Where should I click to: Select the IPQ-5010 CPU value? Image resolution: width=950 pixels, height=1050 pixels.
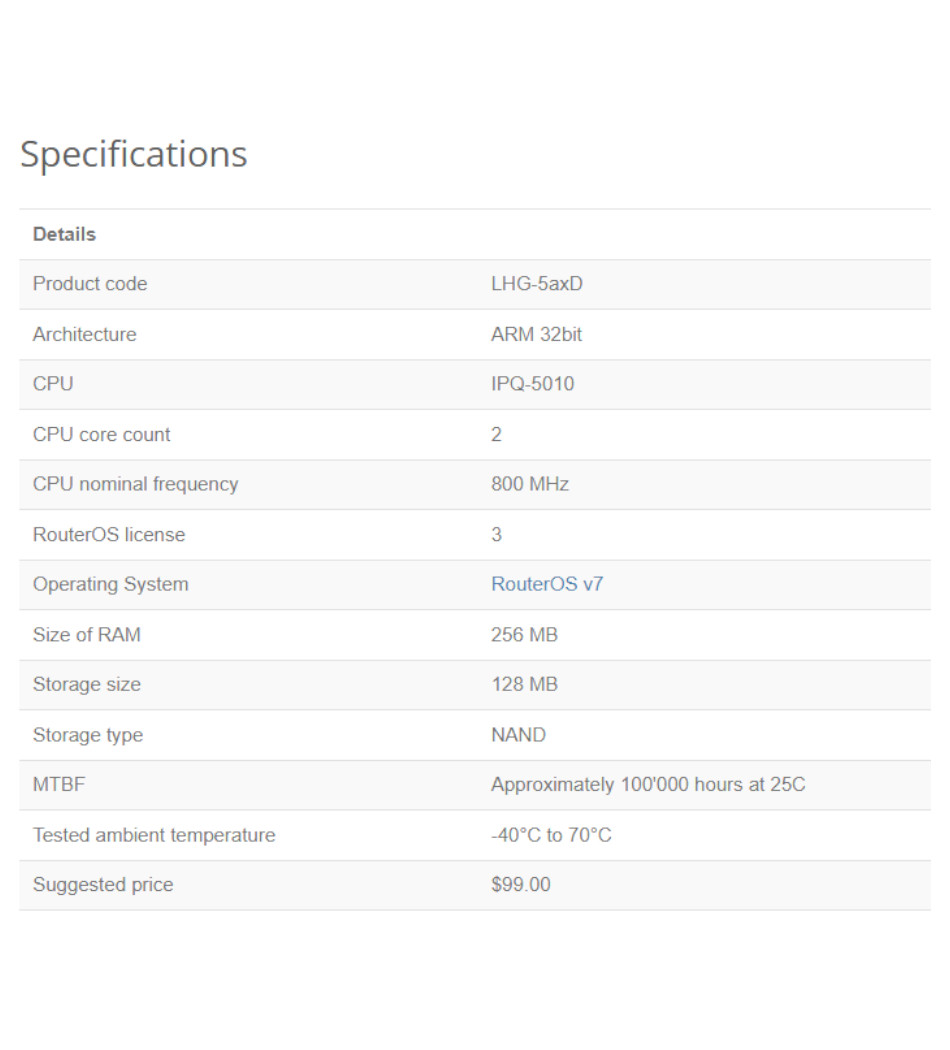532,384
